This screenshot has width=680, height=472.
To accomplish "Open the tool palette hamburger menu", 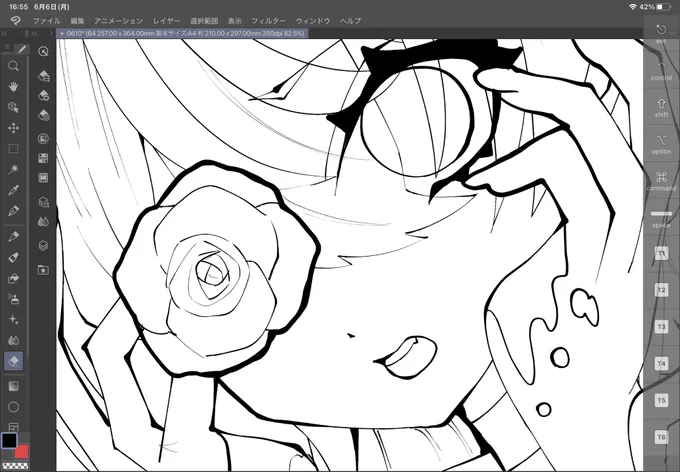I will (x=7, y=47).
